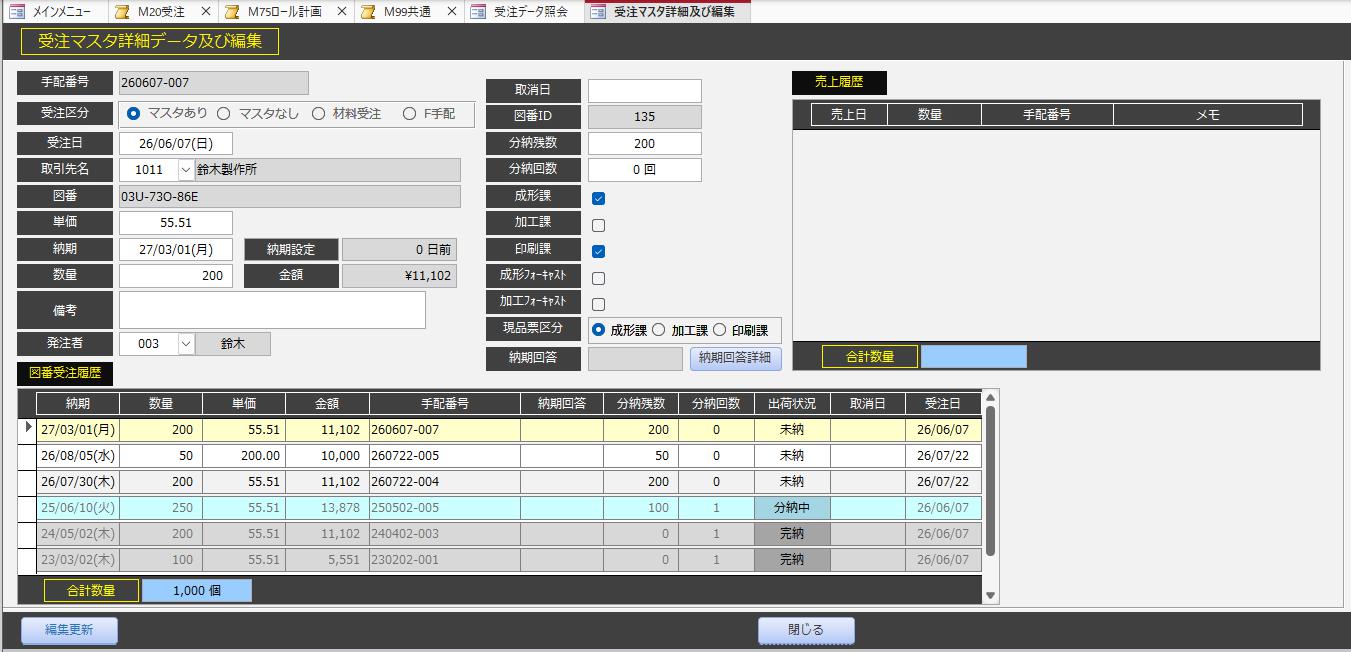Select マスタなし radio button
This screenshot has width=1351, height=652.
[224, 114]
